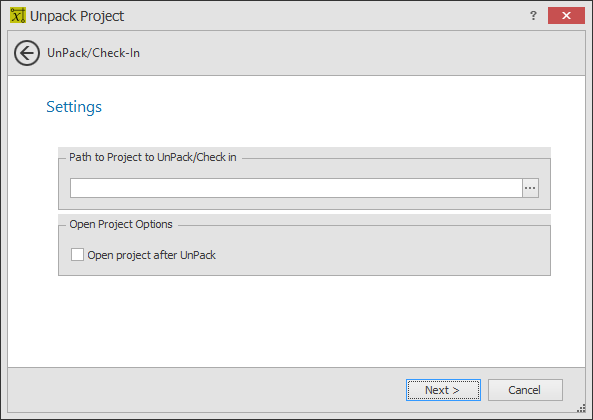593x420 pixels.
Task: Click the gray footer bar left of Next
Action: [204, 390]
